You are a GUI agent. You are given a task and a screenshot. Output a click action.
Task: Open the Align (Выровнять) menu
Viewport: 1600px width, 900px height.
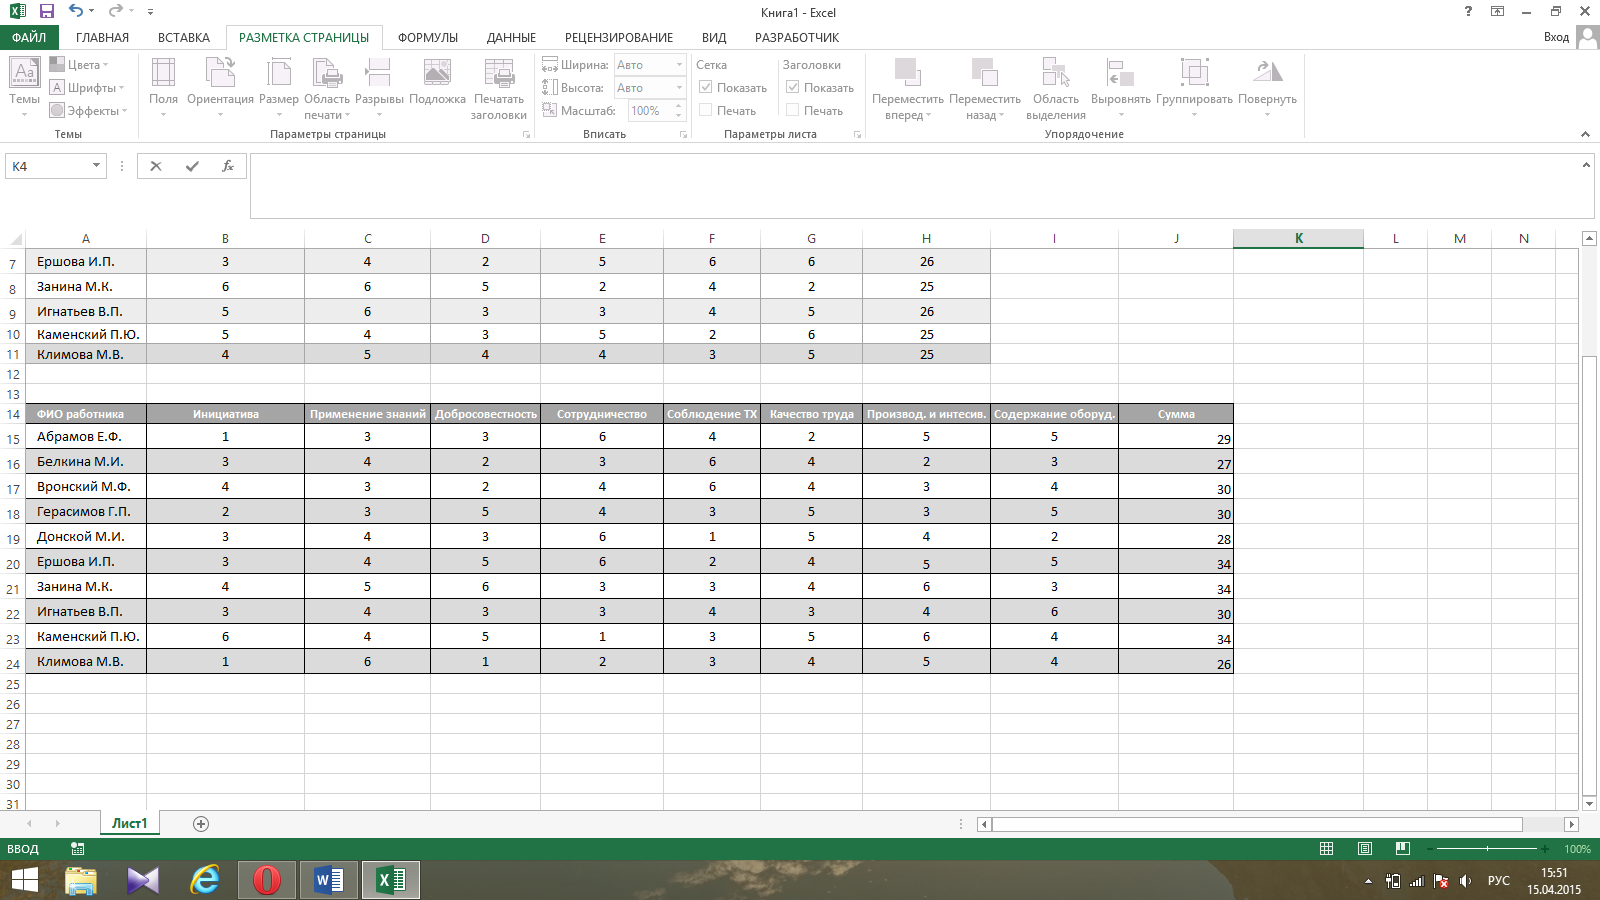1120,87
